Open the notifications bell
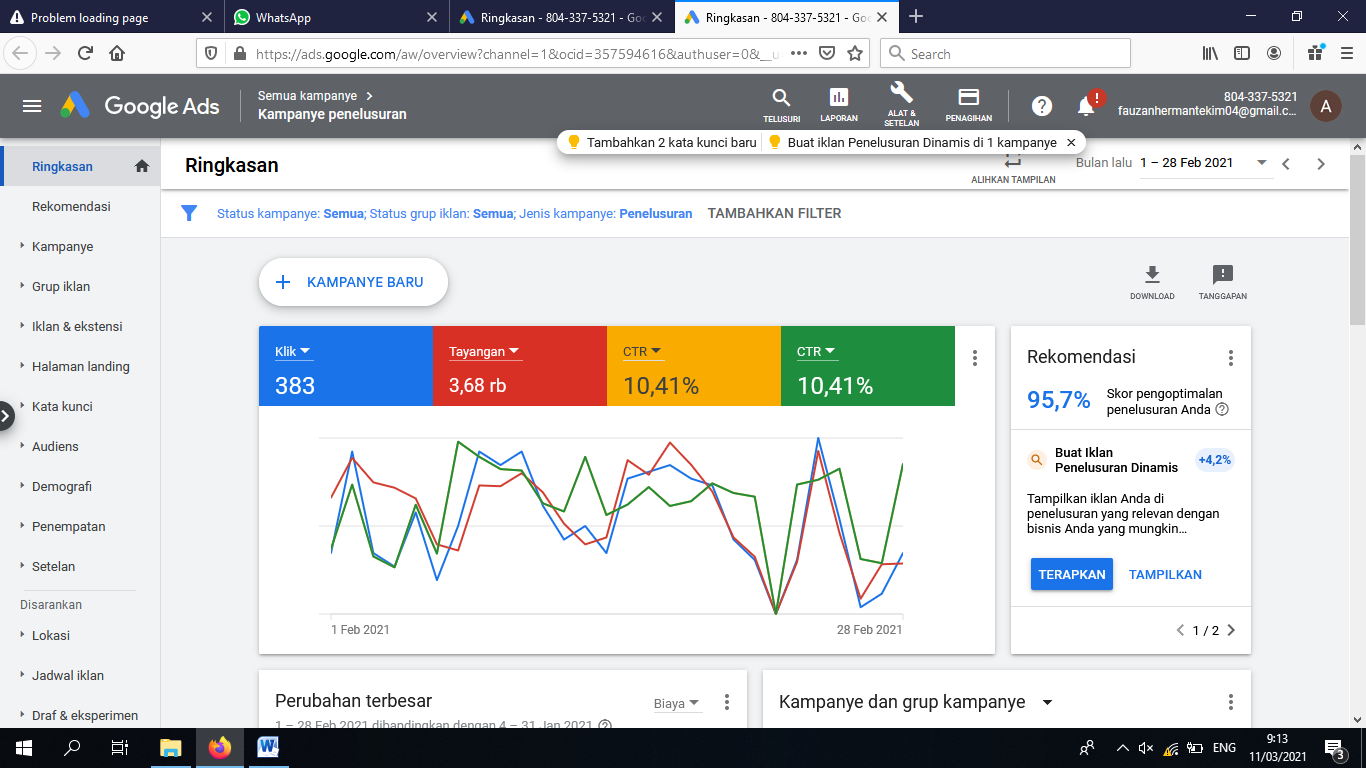 (x=1086, y=106)
